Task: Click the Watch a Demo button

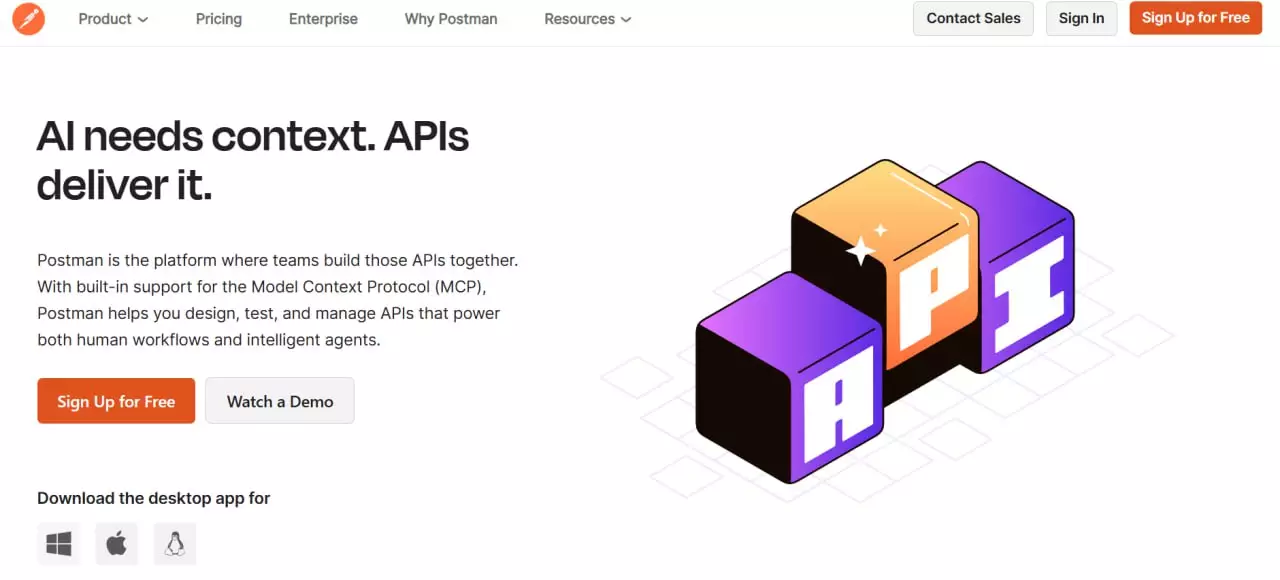Action: (x=280, y=401)
